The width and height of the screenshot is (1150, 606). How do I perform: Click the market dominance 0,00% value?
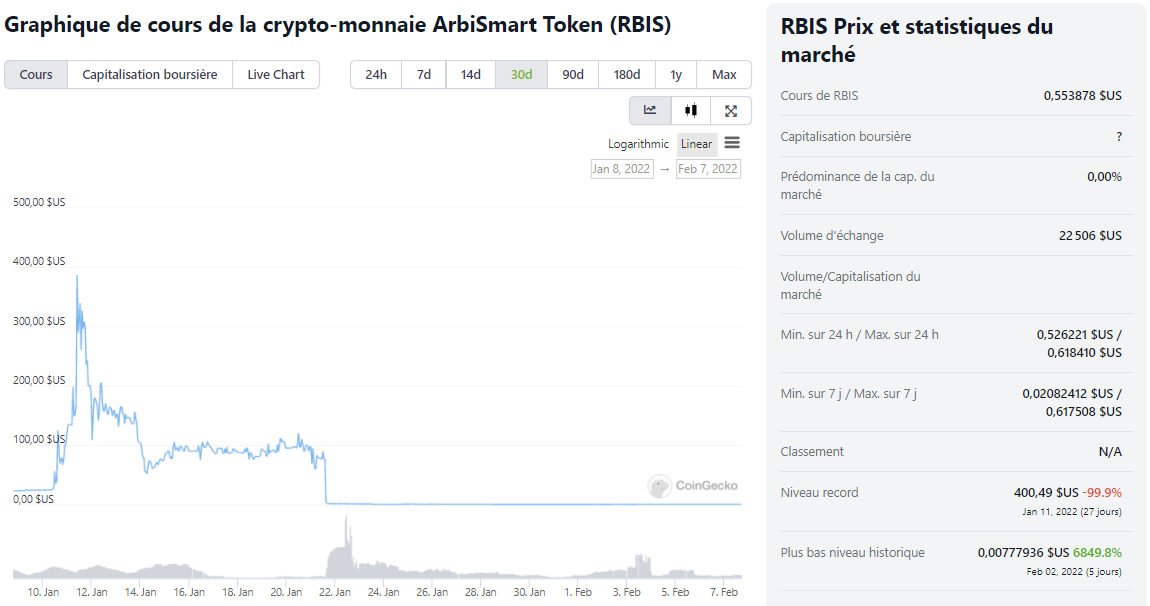coord(1105,177)
